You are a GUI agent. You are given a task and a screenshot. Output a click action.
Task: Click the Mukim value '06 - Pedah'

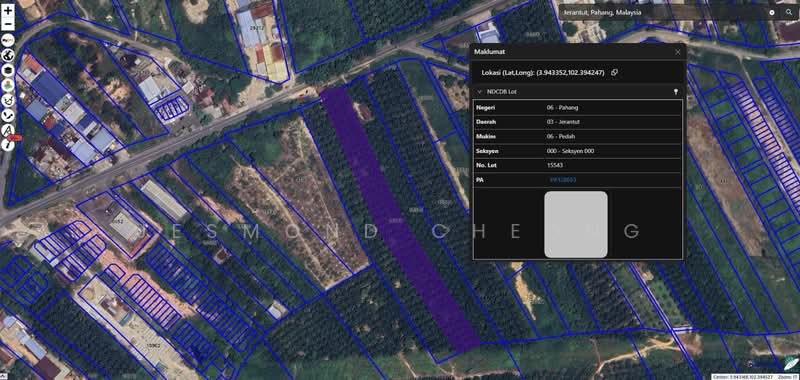tap(561, 136)
